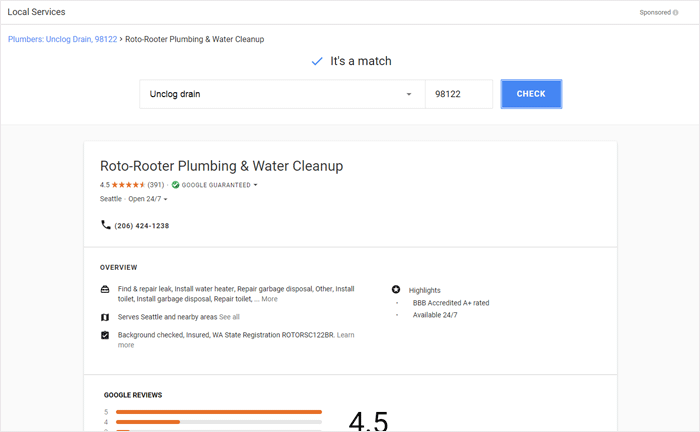This screenshot has height=432, width=700.
Task: Click the orange star rating
Action: click(129, 185)
